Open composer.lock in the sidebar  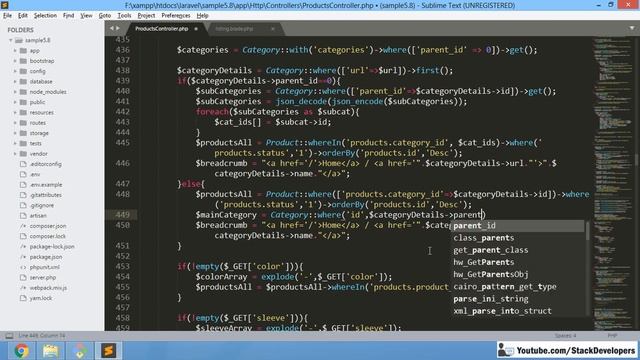click(x=47, y=236)
